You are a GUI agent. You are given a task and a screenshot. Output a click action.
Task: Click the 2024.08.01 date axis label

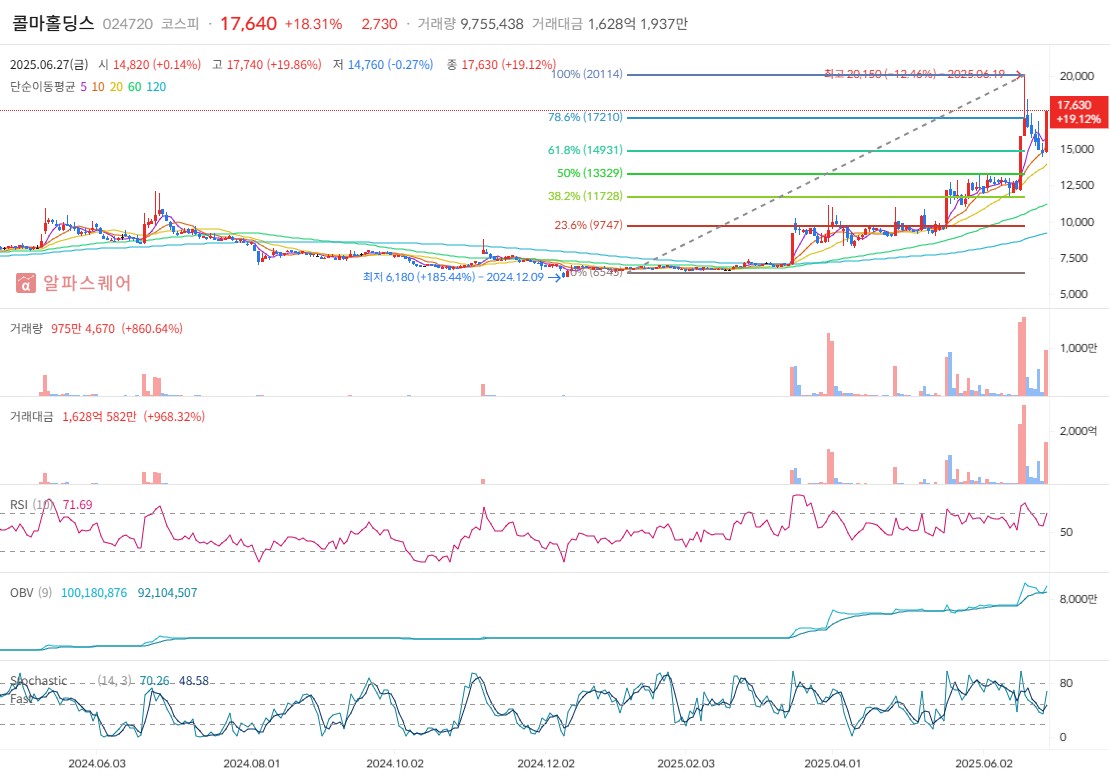251,764
